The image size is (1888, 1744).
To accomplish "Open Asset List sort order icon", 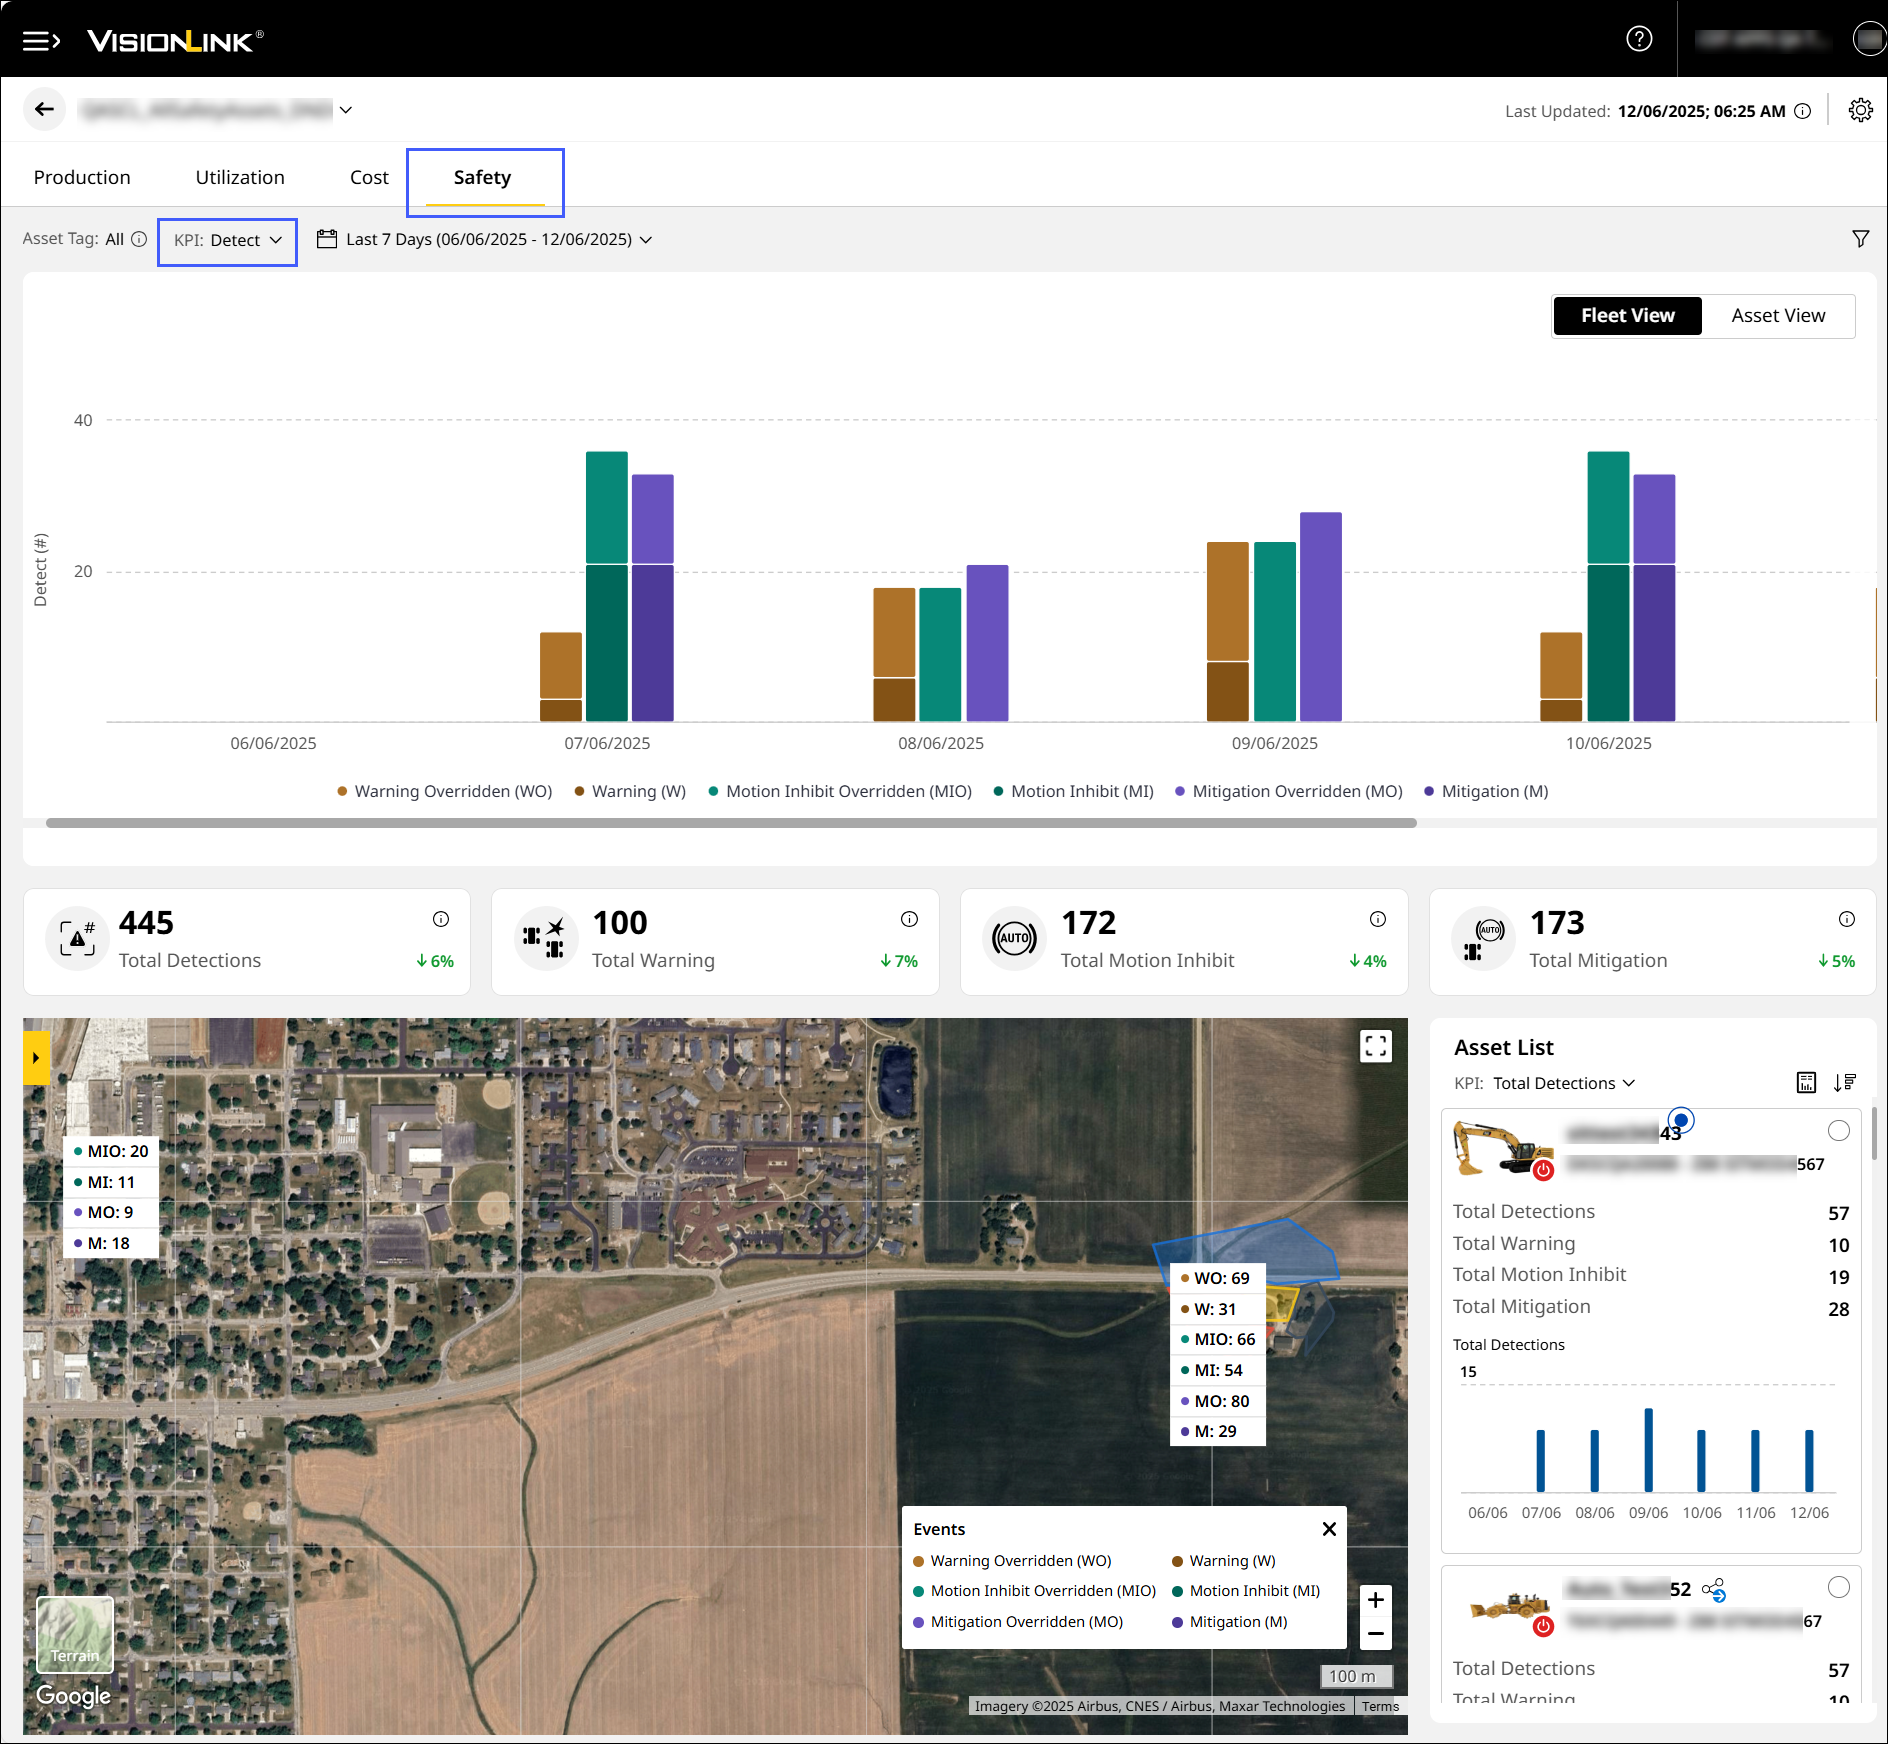I will tap(1844, 1083).
